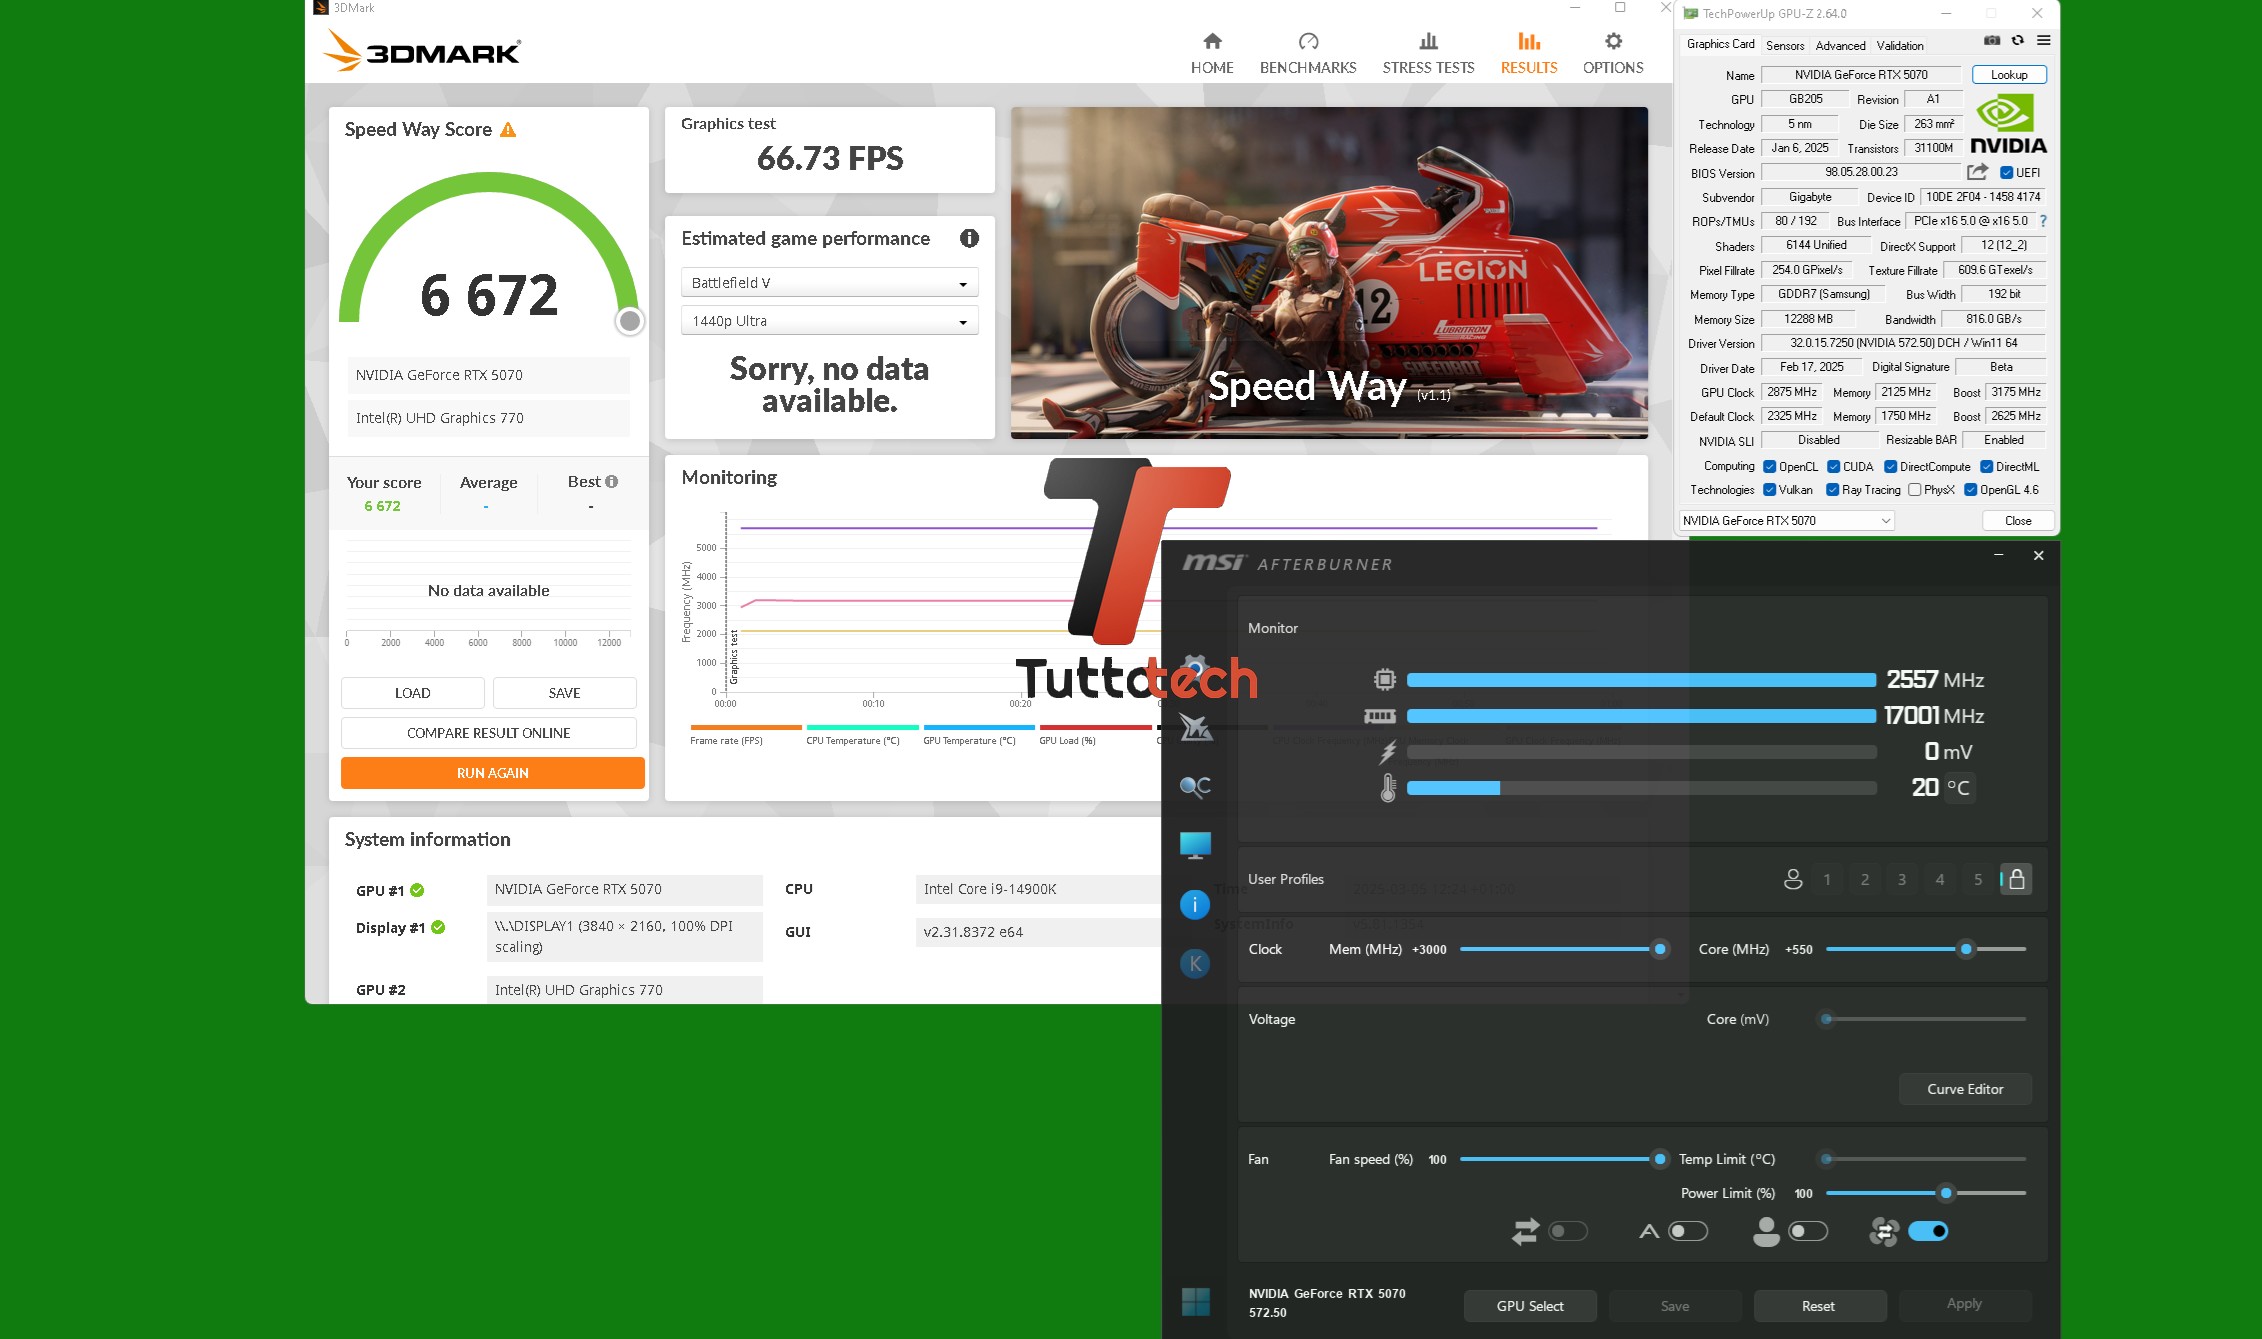Click the BIOS share/export icon in GPU-Z
The width and height of the screenshot is (2262, 1339).
click(1977, 172)
